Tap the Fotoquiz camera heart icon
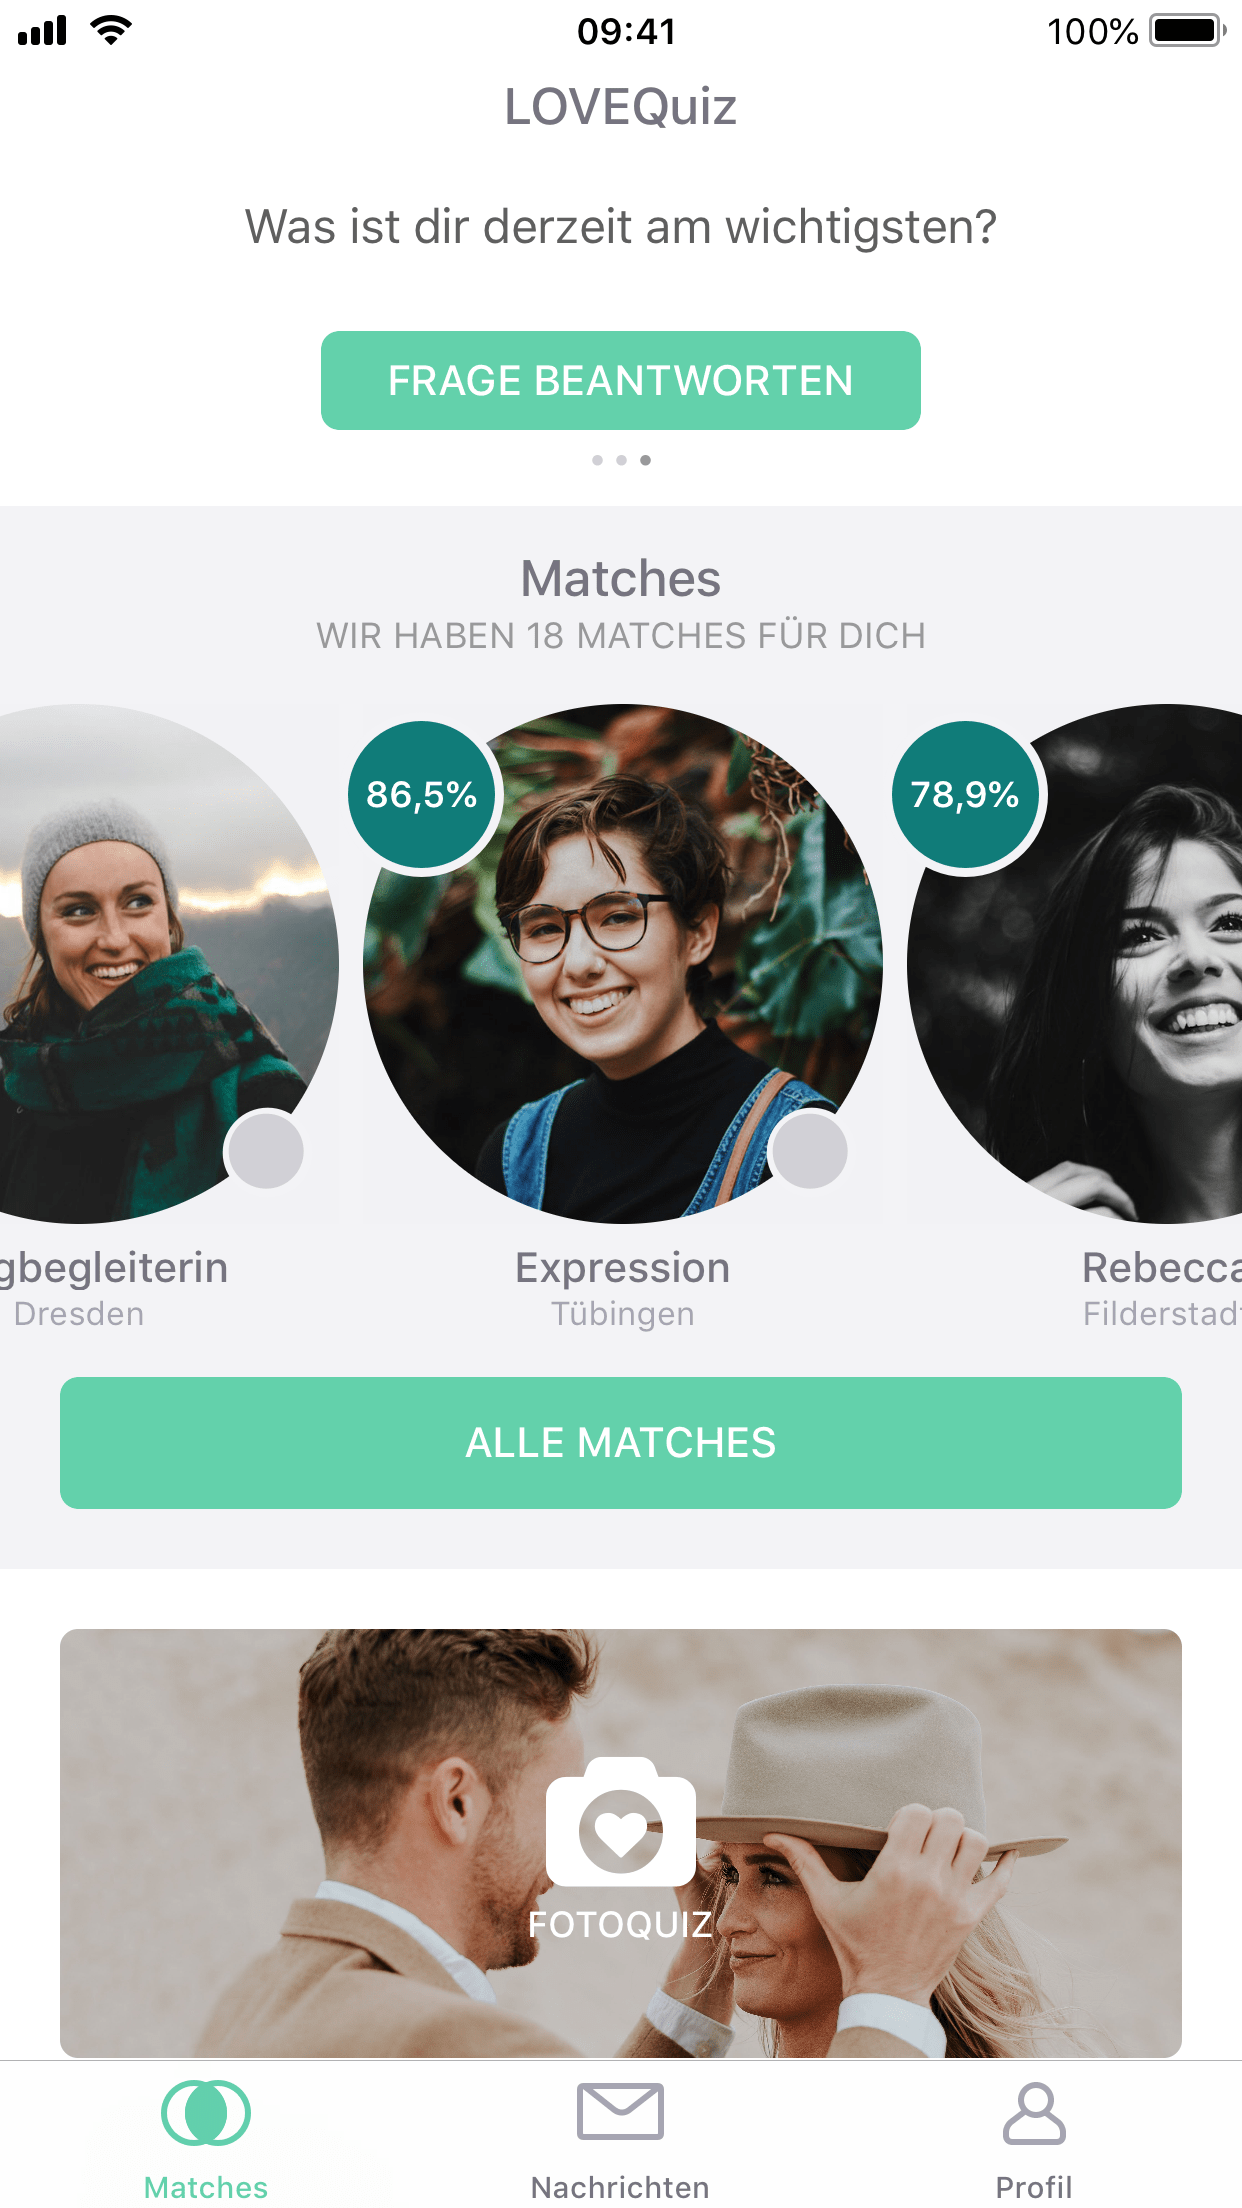The width and height of the screenshot is (1242, 2208). tap(621, 1821)
